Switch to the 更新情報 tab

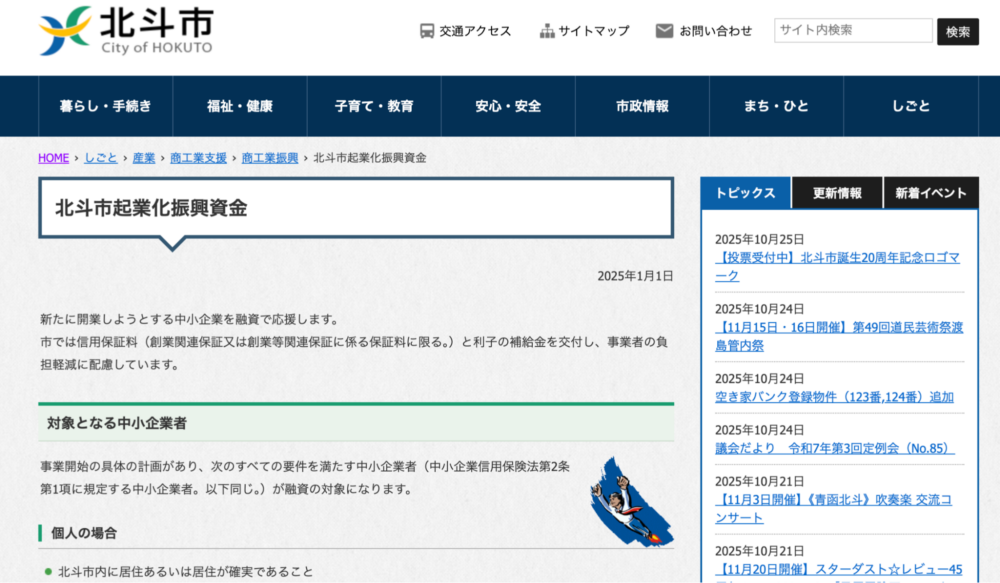tap(837, 193)
